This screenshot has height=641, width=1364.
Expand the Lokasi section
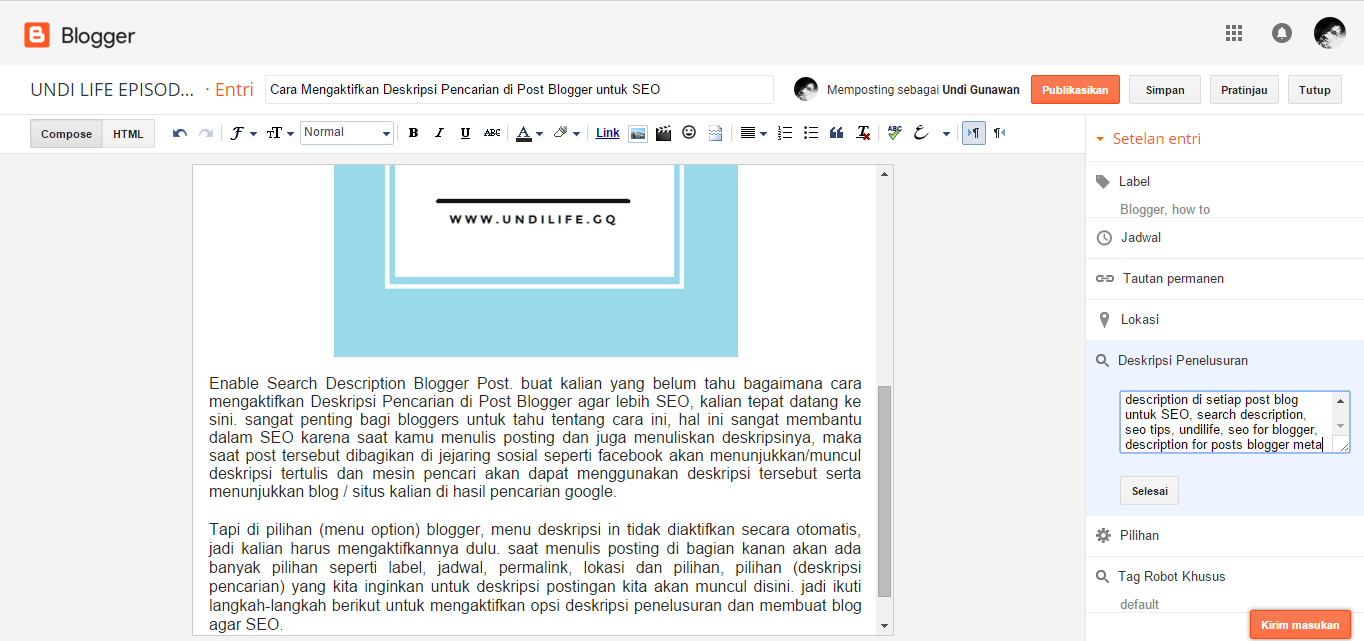point(1224,320)
